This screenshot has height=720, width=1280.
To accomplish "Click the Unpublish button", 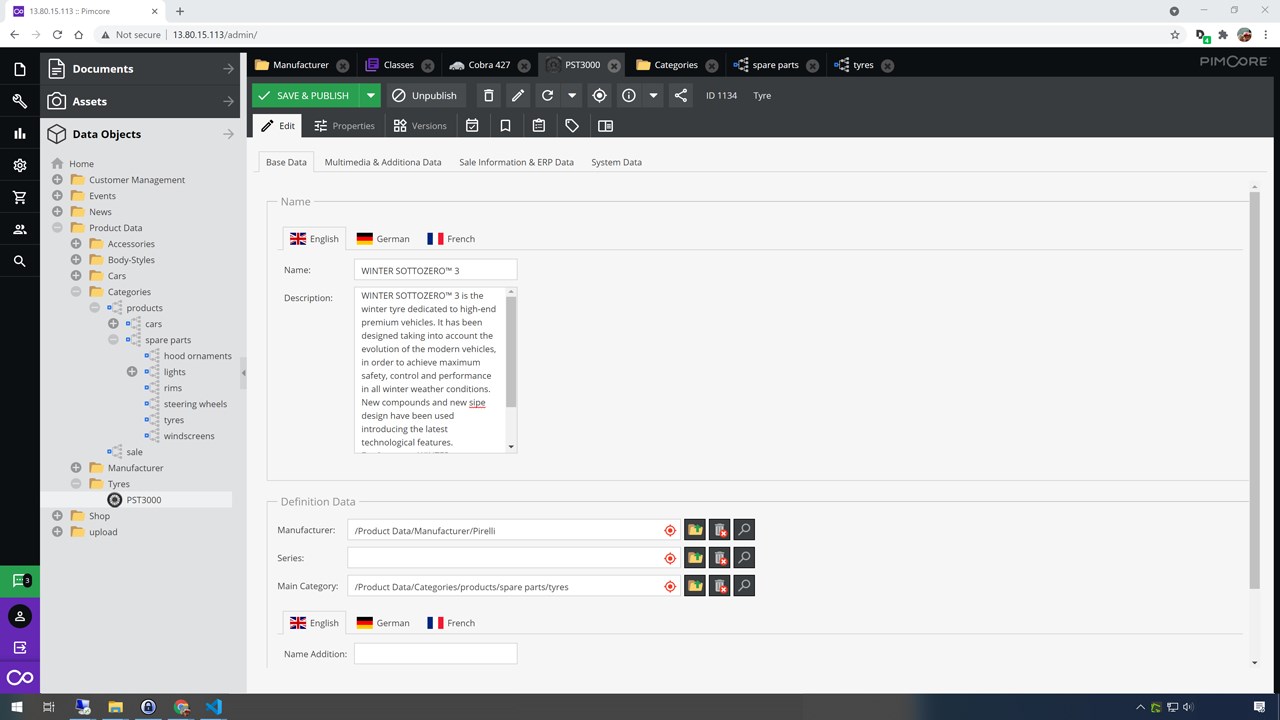I will (x=424, y=96).
